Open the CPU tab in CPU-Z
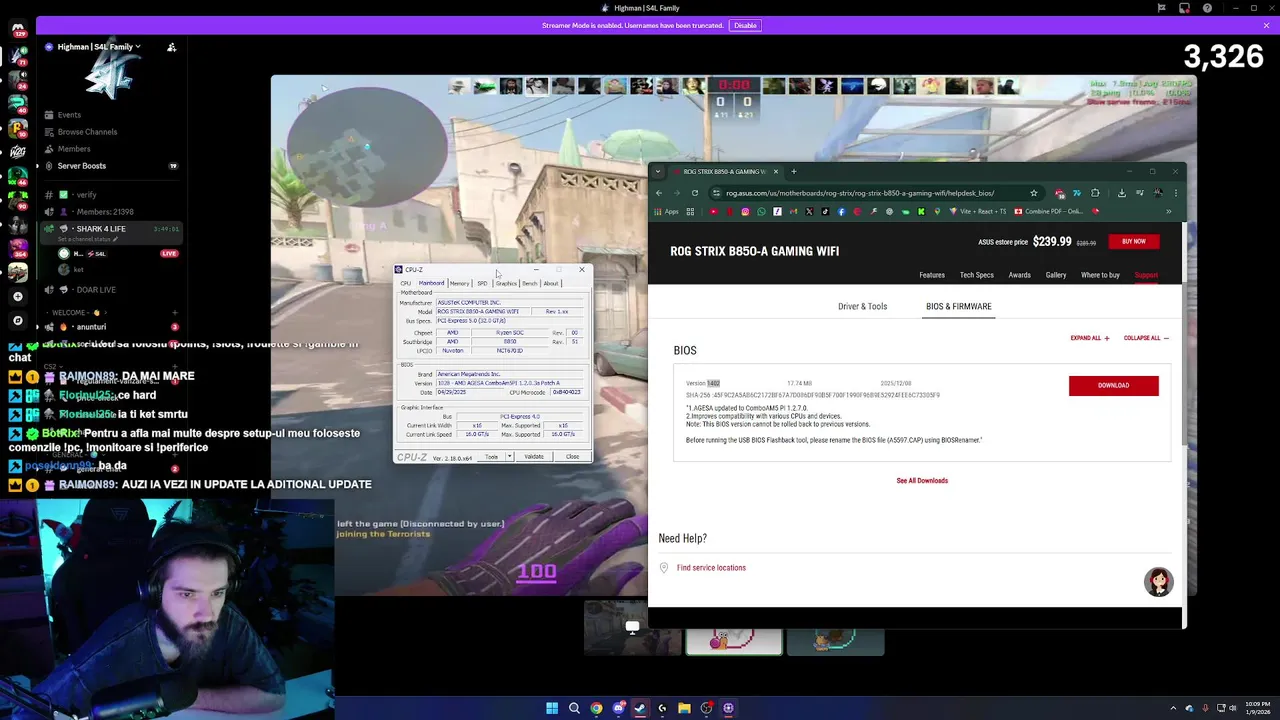Screen dimensions: 1280x720 406,283
